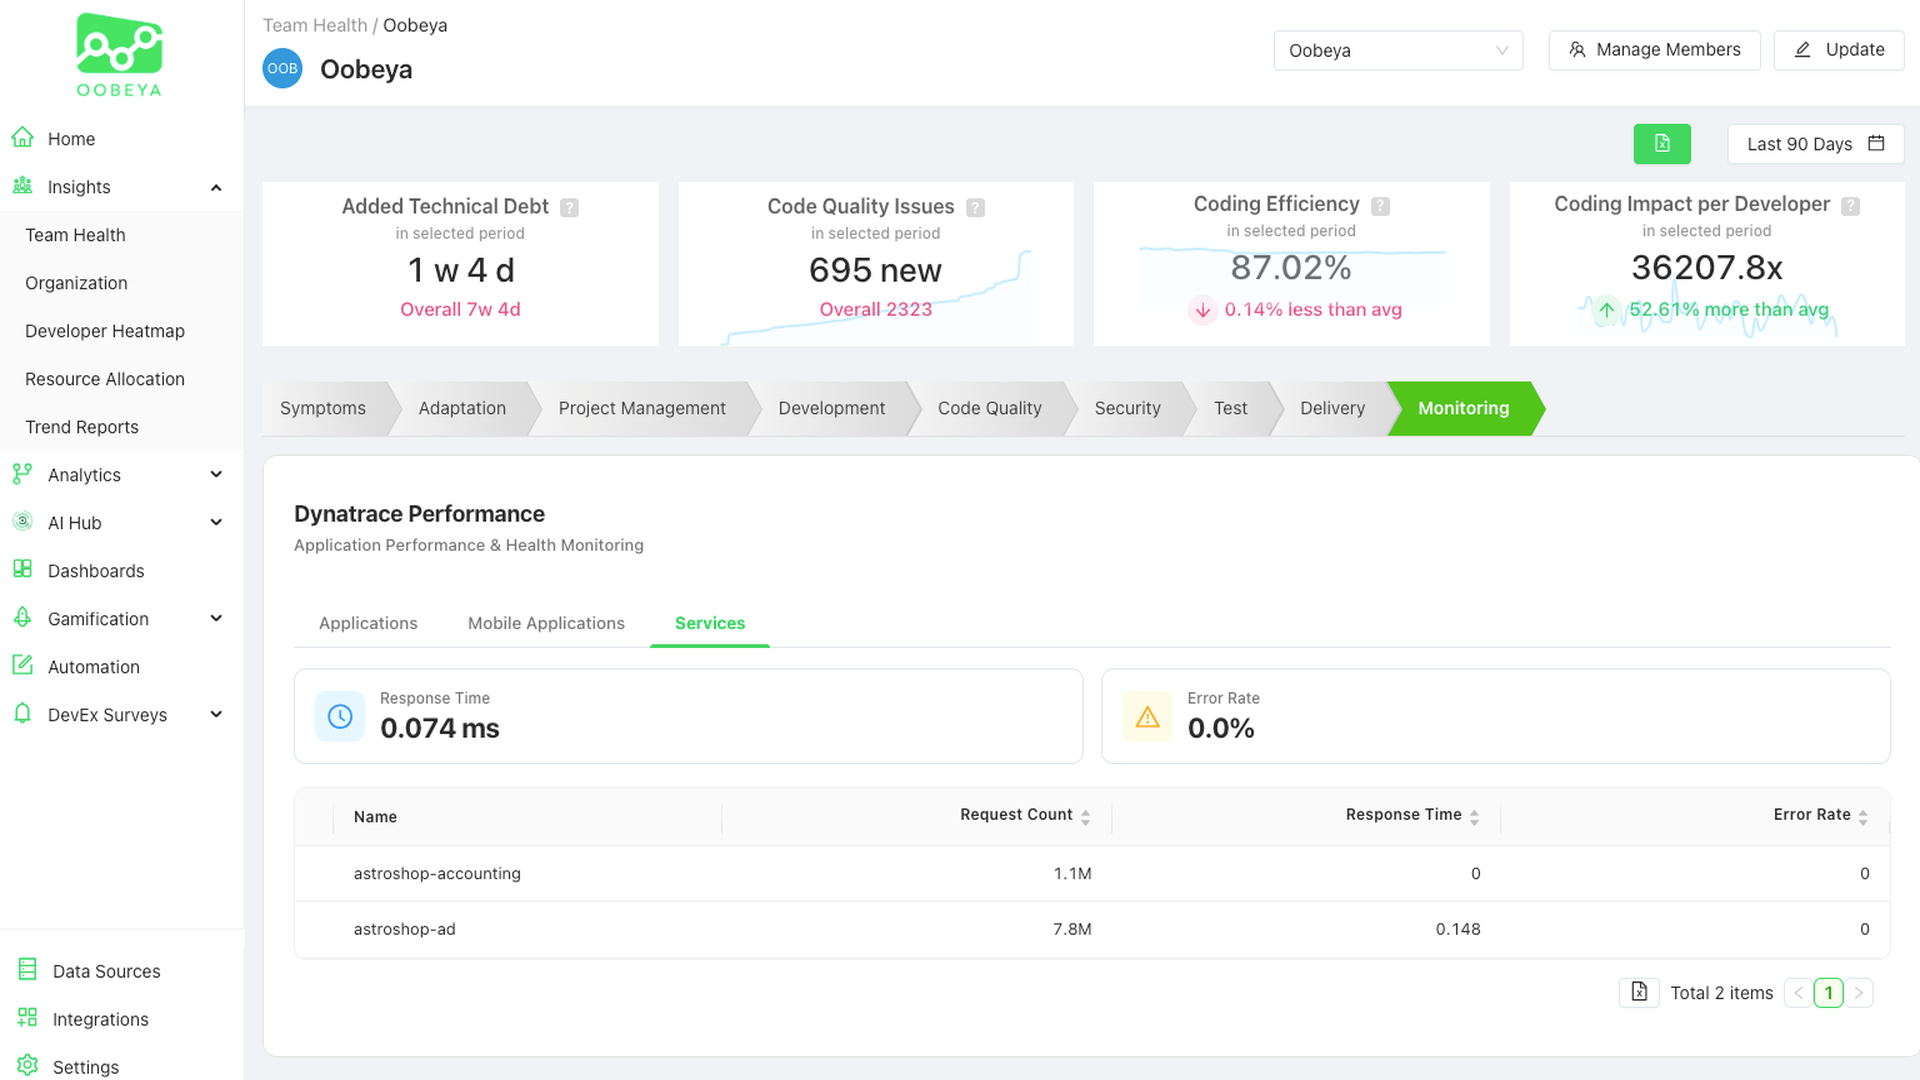Open the Oobeya team selector dropdown
The image size is (1920, 1080).
(1398, 50)
